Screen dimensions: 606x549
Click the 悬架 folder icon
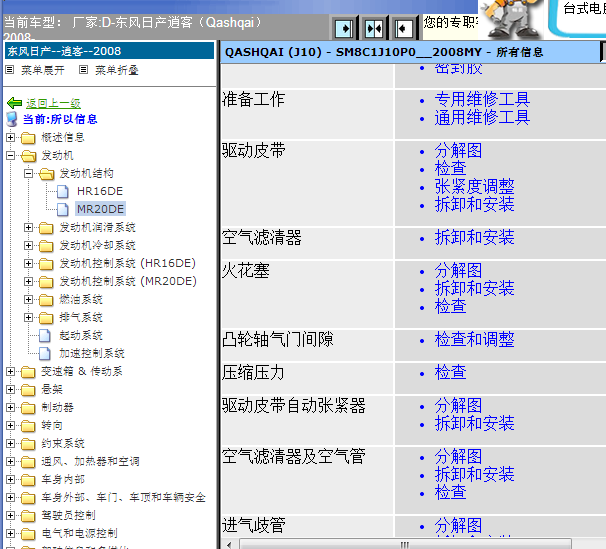coord(28,389)
